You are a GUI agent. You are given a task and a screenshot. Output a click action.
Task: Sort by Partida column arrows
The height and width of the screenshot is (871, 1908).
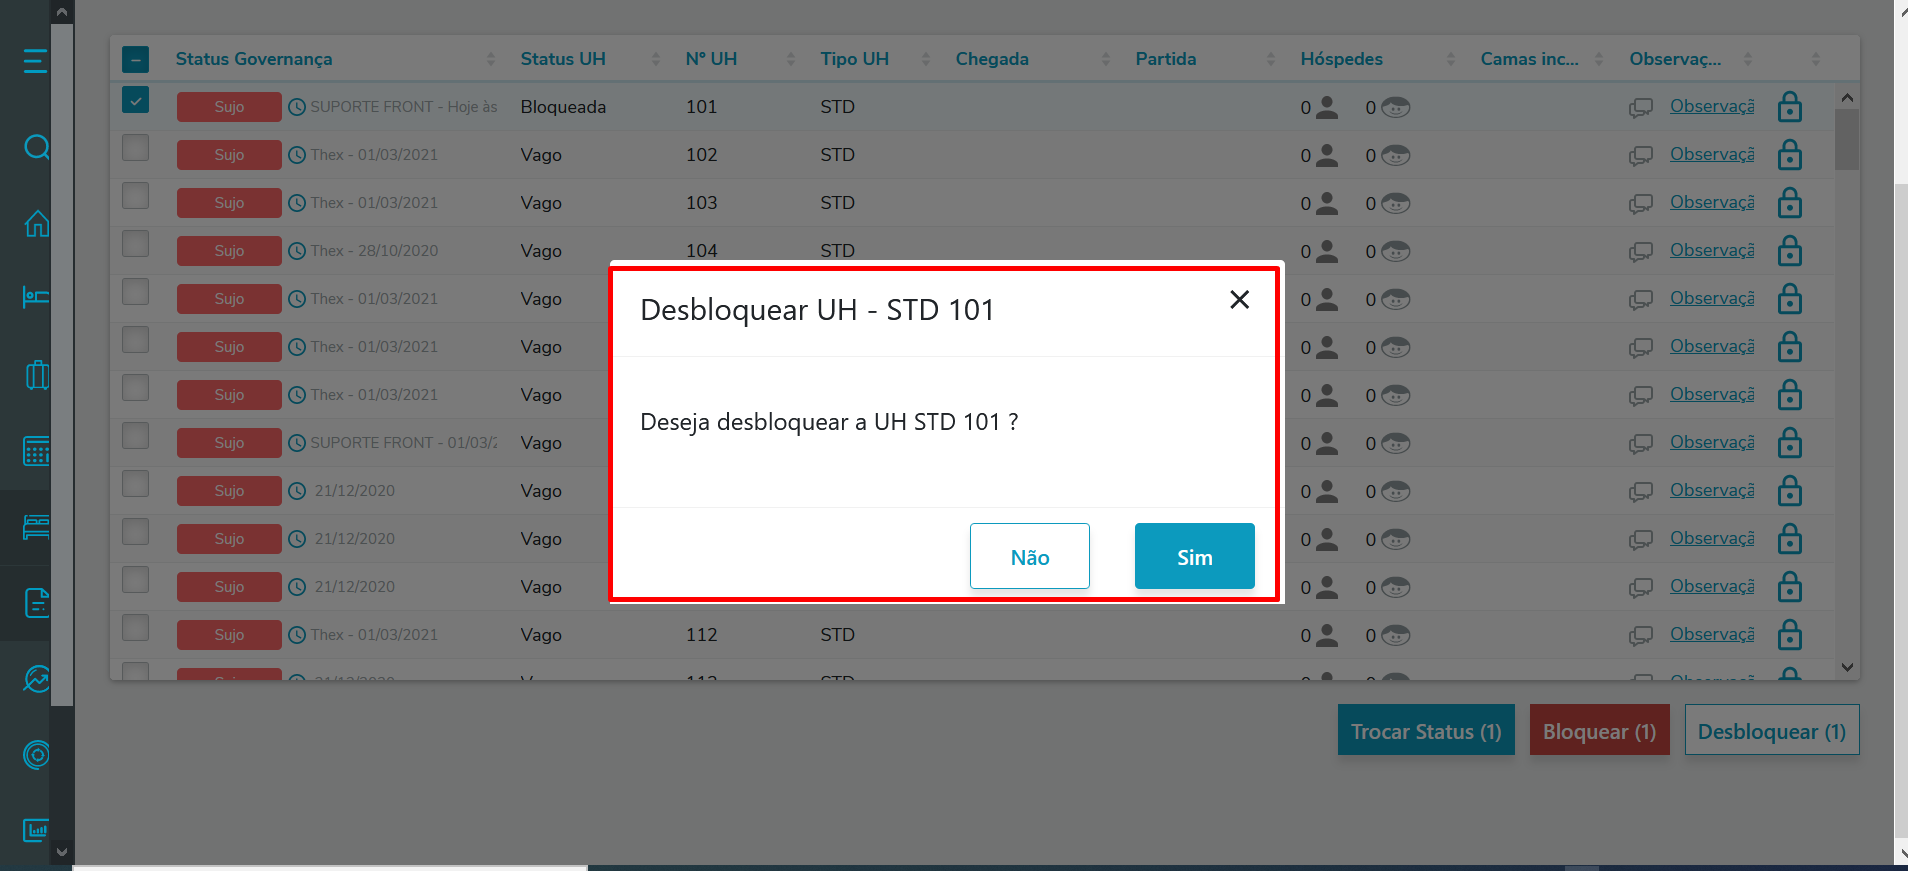(1271, 59)
